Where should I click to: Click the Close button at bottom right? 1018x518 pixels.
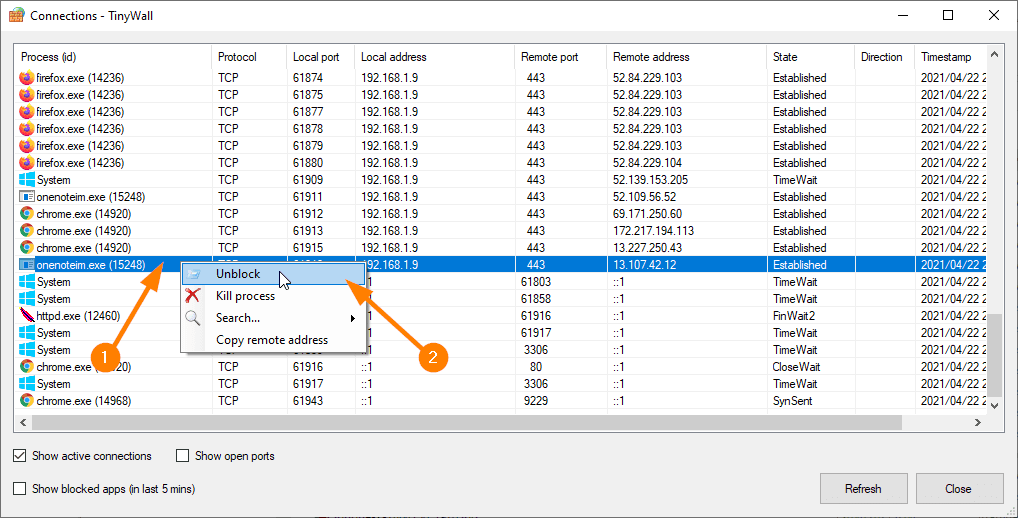[x=958, y=489]
